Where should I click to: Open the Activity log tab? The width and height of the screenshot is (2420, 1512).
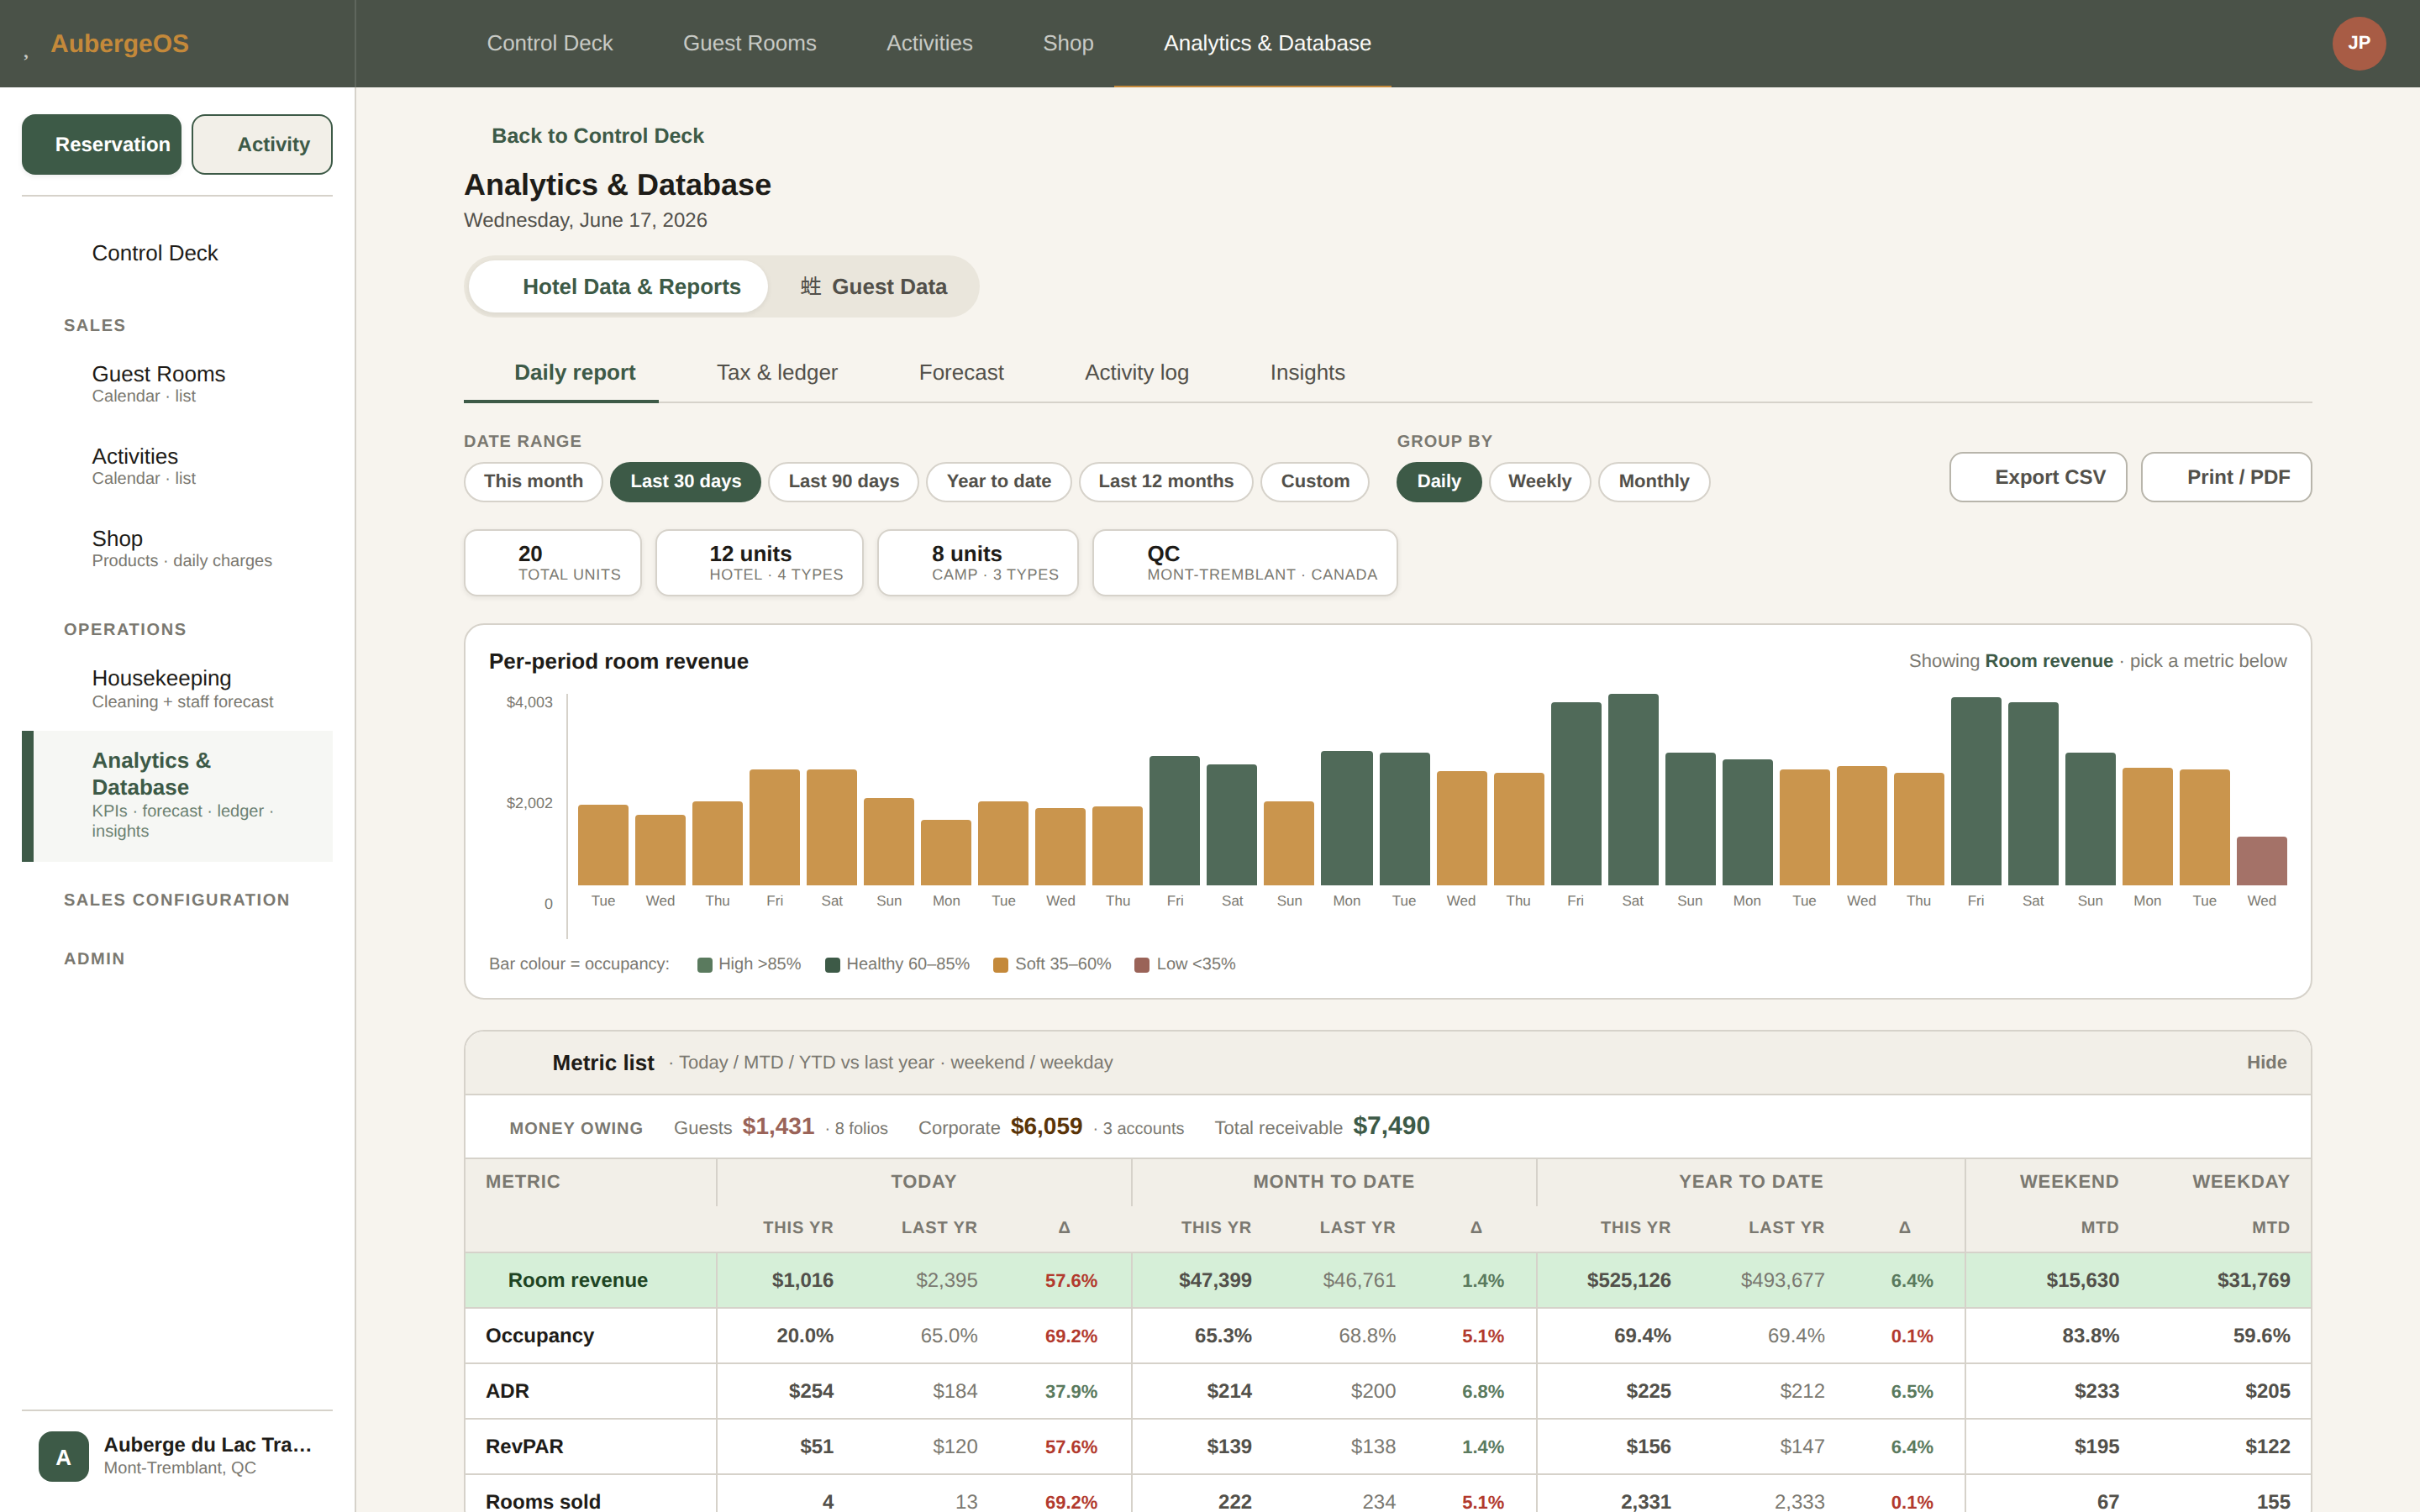coord(1136,373)
